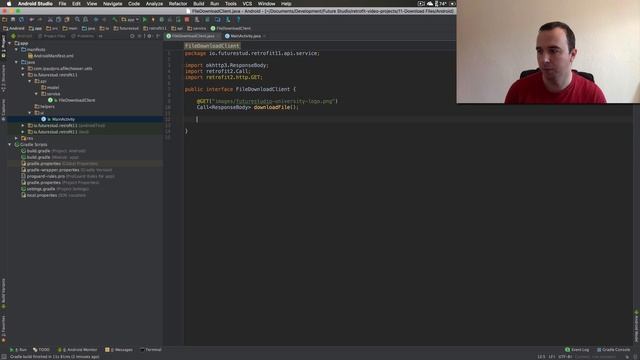Screen dimensions: 640x360
Task: Collapse the java folder node
Action: (x=16, y=62)
